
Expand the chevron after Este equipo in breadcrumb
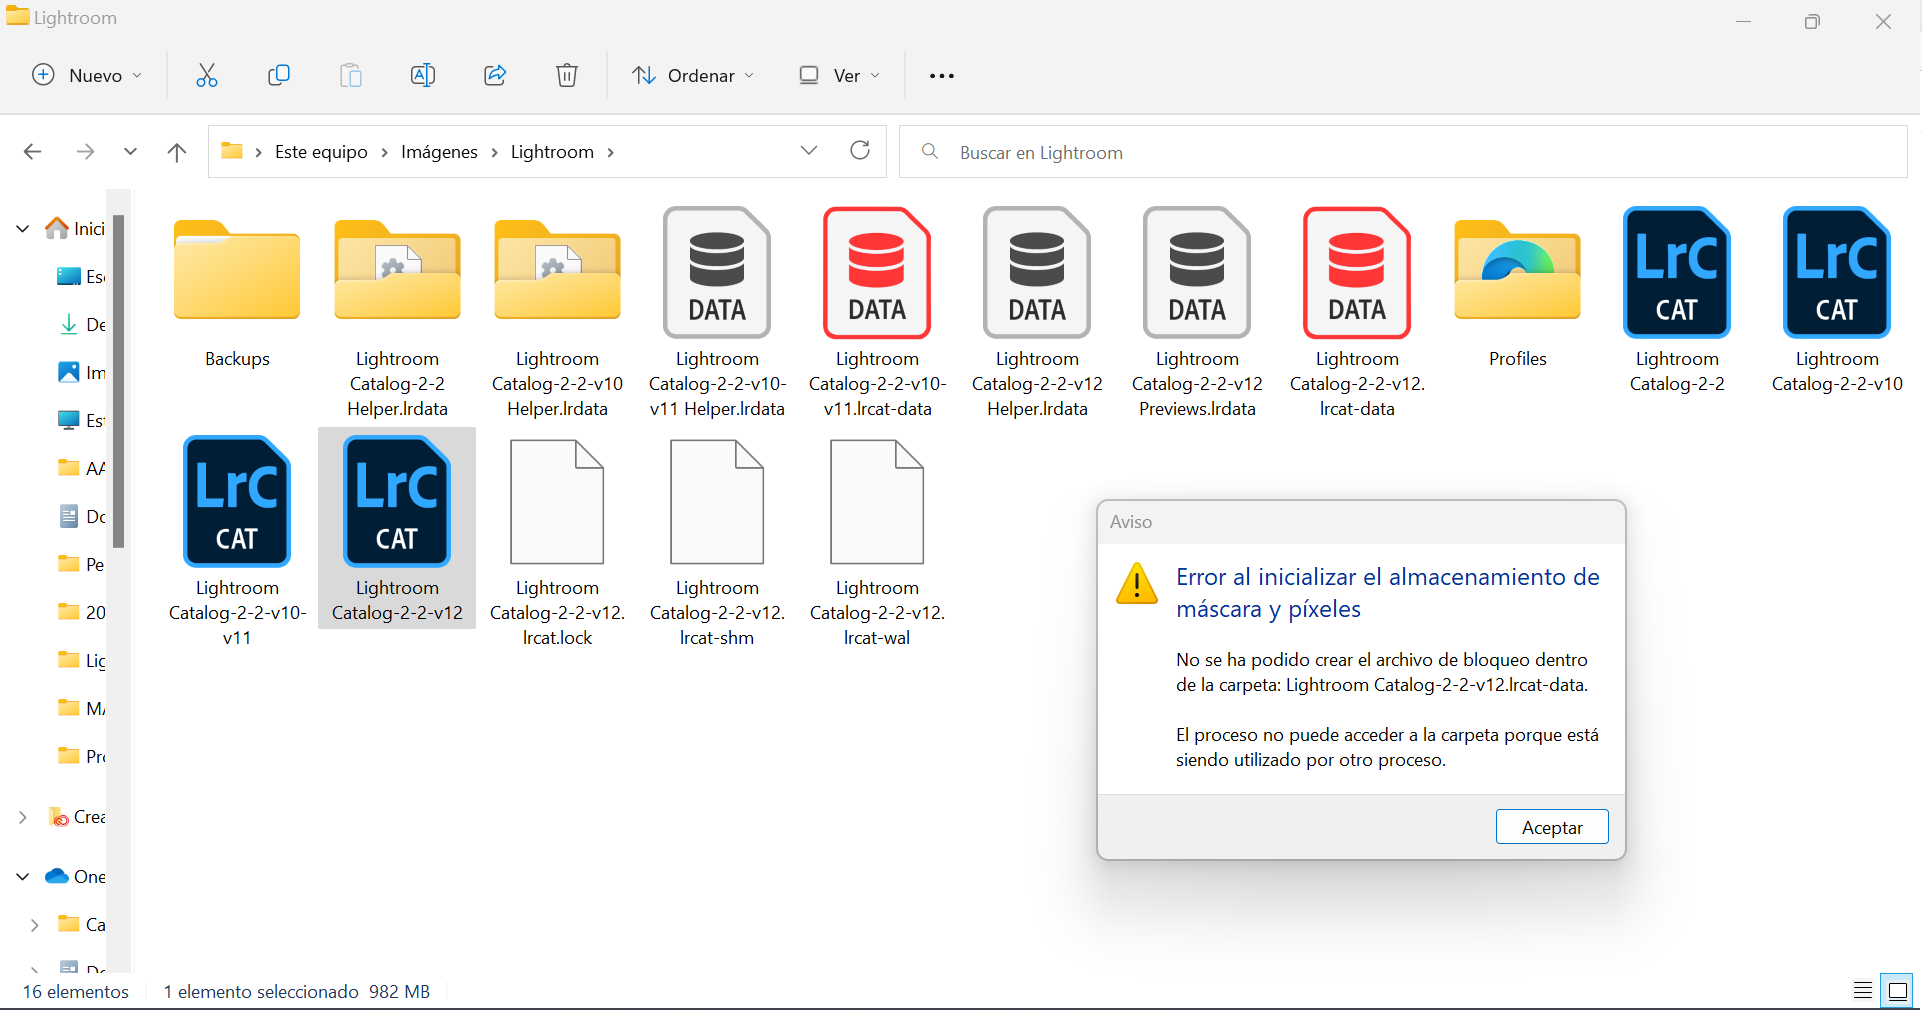tap(385, 152)
